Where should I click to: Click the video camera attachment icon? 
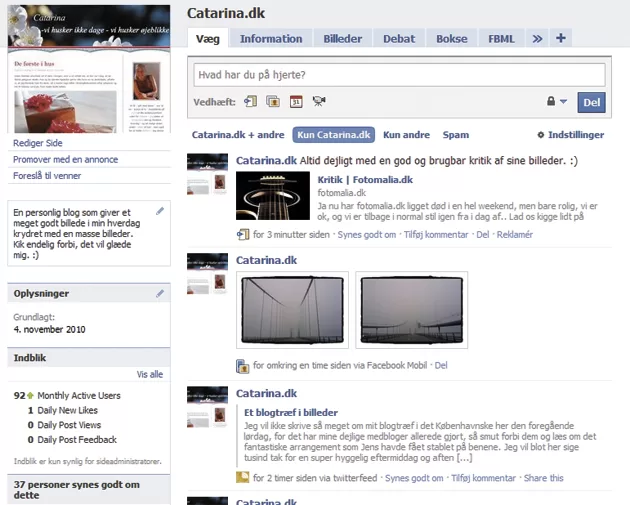coord(319,101)
